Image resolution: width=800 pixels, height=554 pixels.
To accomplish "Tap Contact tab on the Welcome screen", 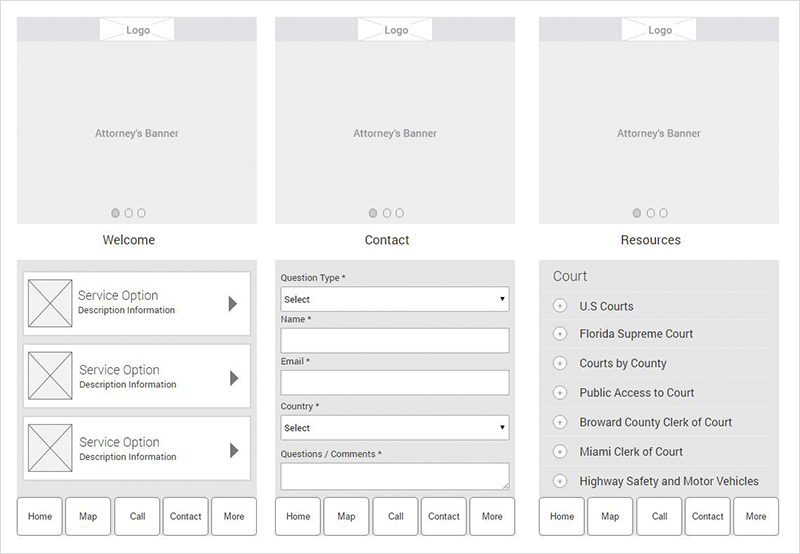I will click(186, 516).
